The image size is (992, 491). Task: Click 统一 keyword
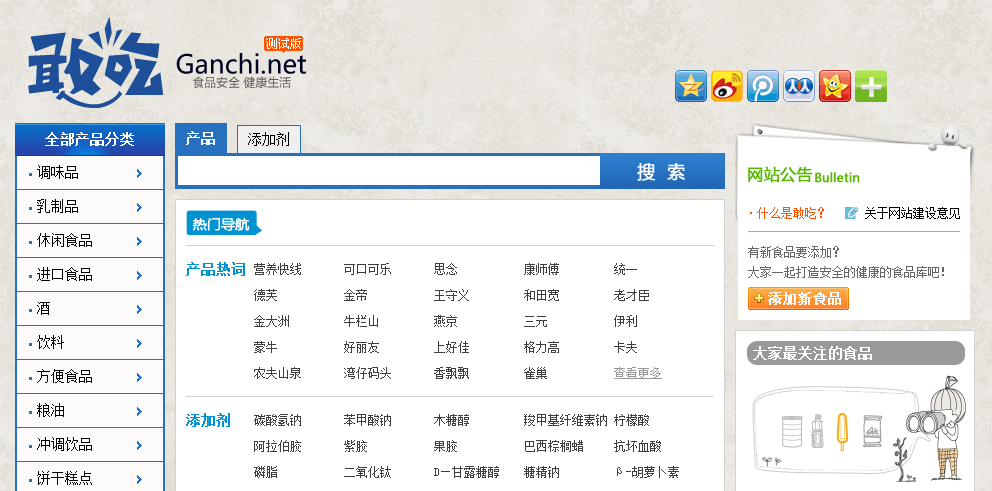[626, 270]
